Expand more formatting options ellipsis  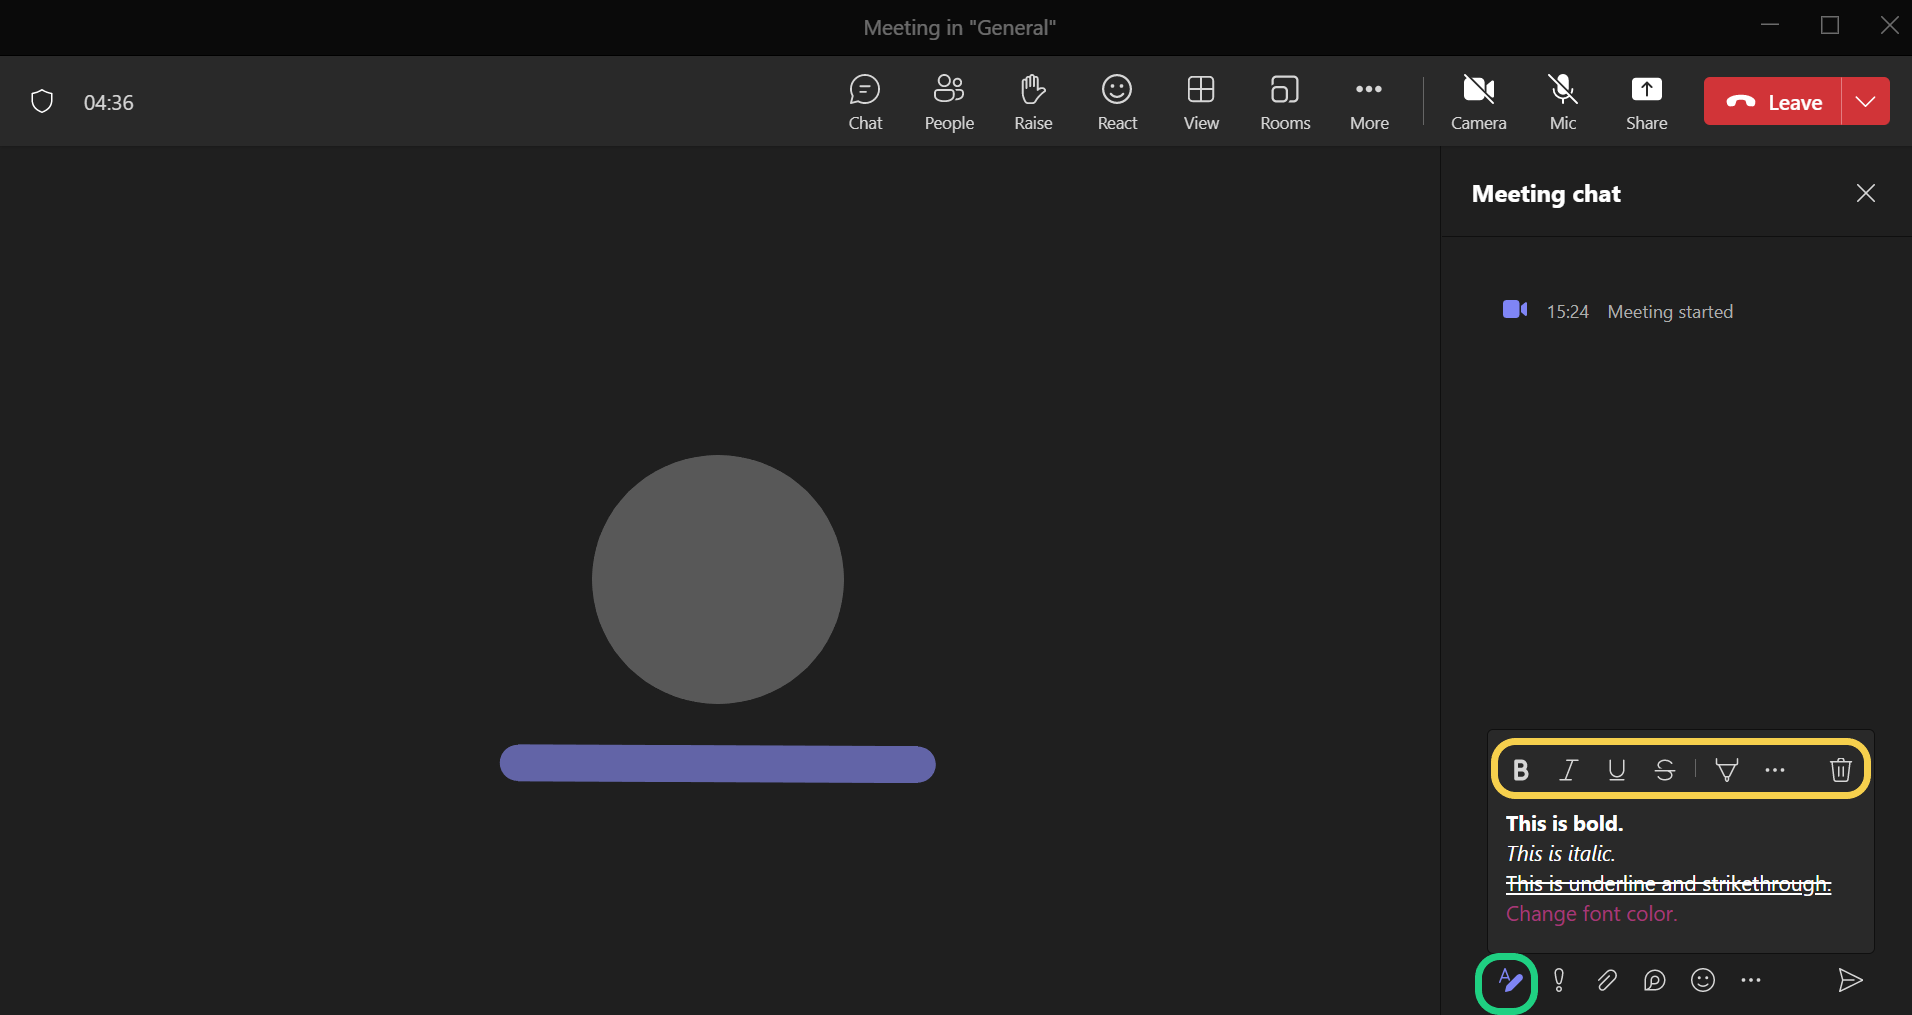(1775, 770)
